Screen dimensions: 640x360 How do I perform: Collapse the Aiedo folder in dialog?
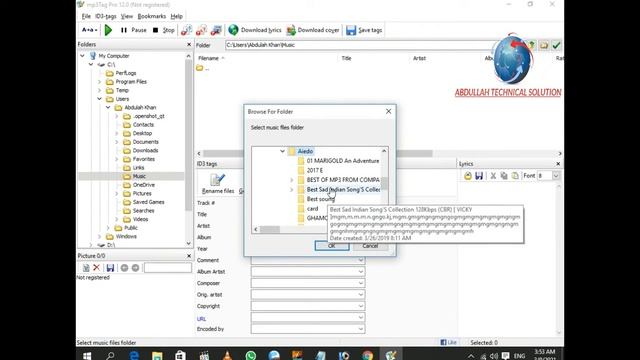pyautogui.click(x=282, y=151)
